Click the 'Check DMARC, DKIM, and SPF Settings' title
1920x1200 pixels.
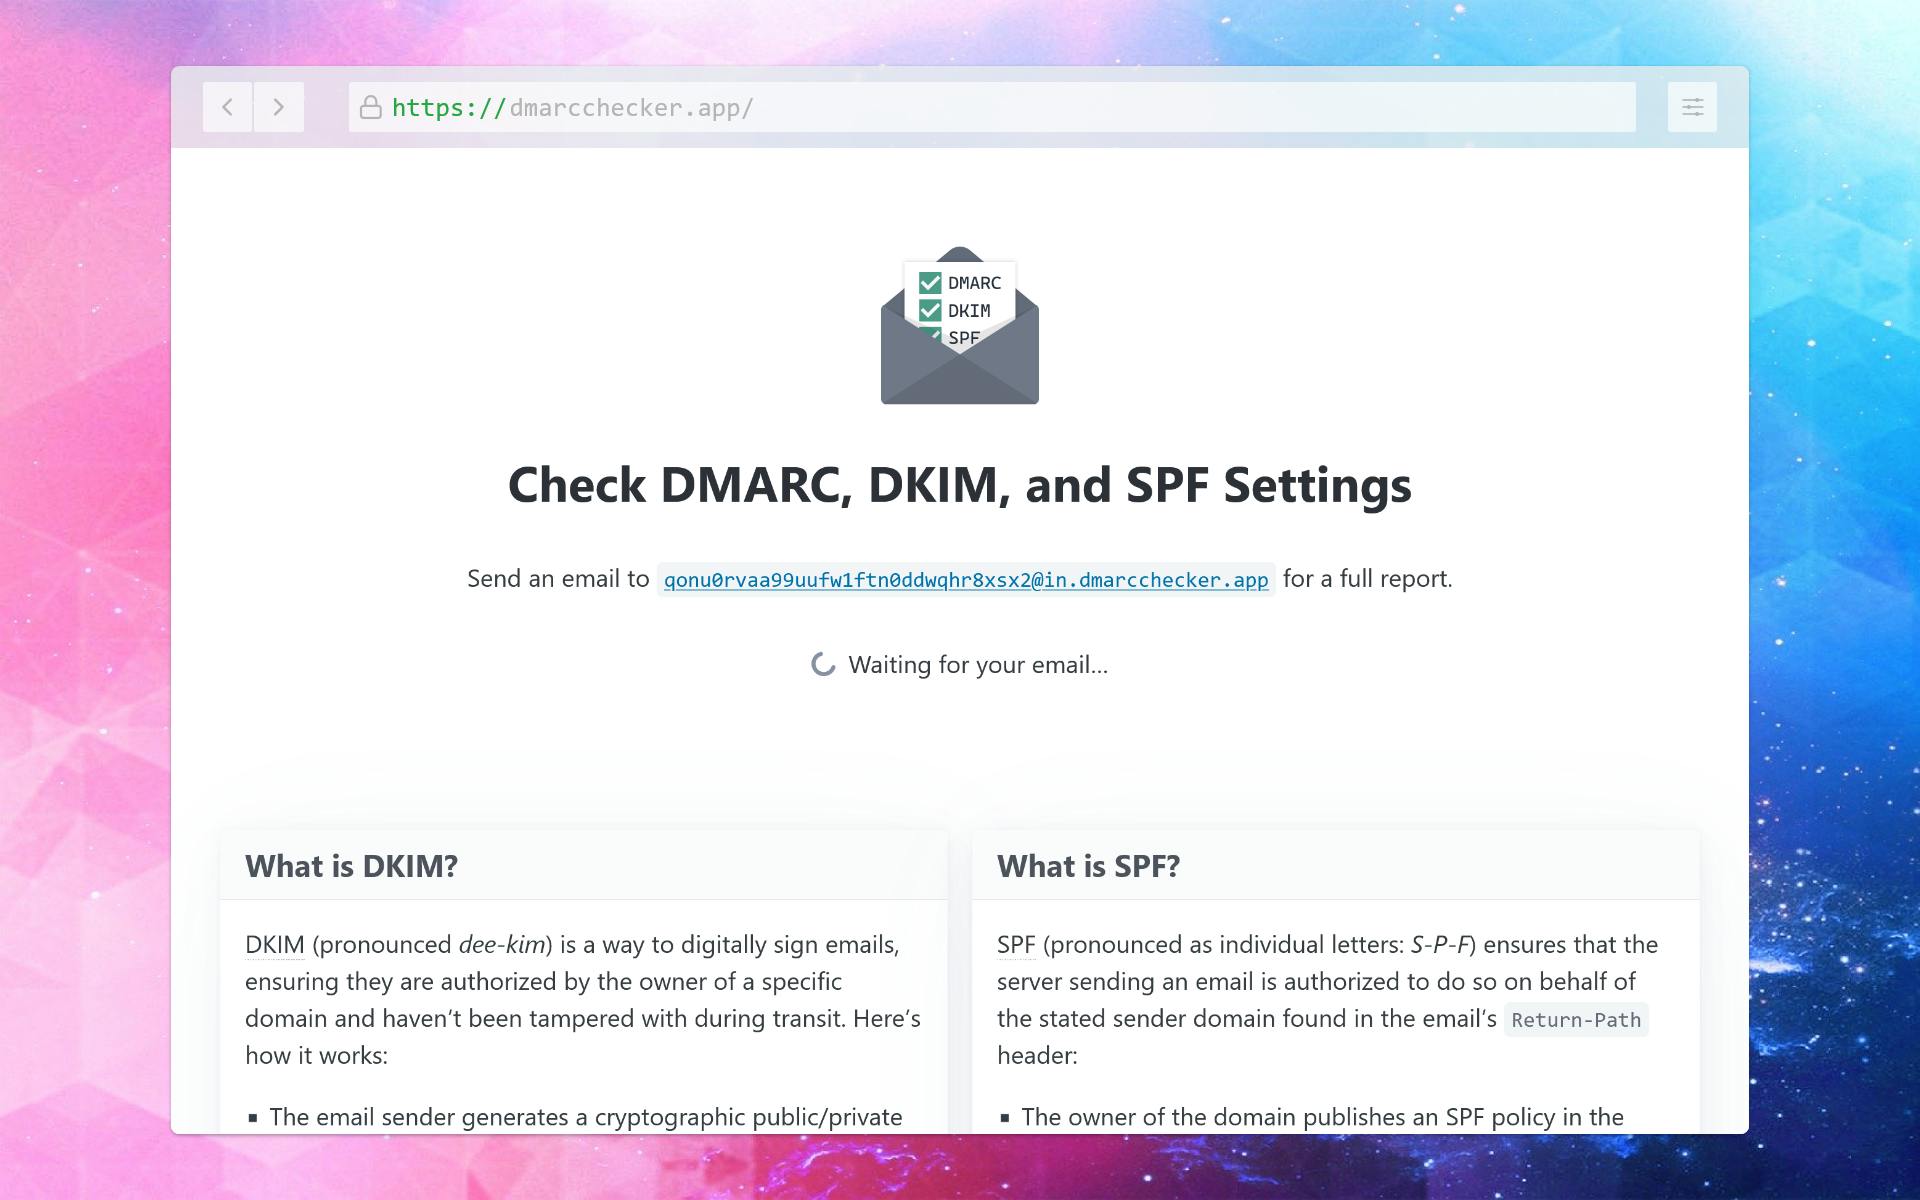tap(960, 487)
